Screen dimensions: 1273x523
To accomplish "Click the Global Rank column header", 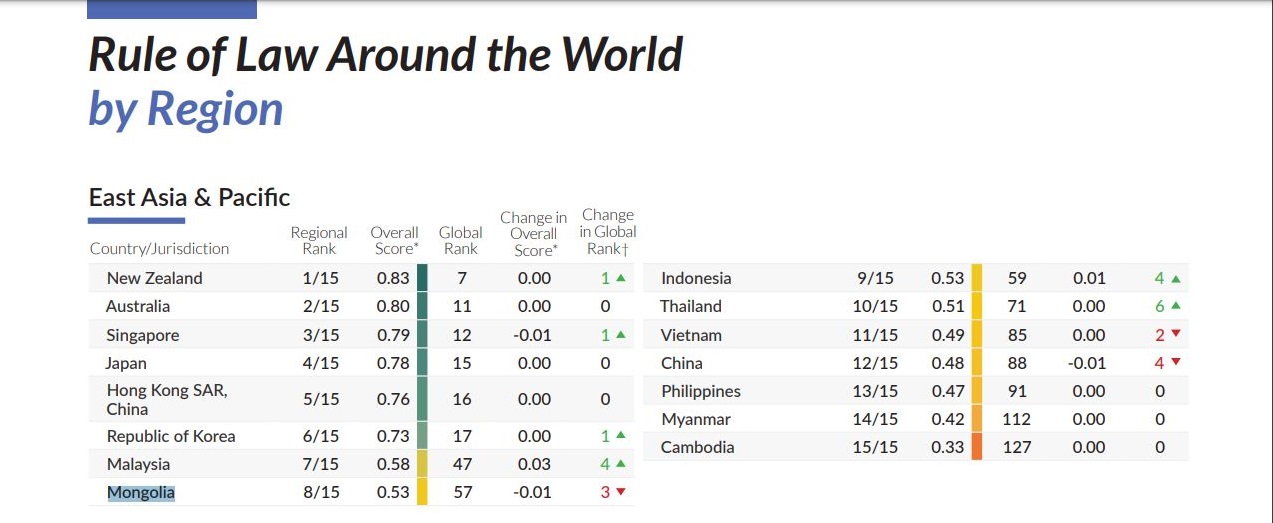I will tap(461, 240).
